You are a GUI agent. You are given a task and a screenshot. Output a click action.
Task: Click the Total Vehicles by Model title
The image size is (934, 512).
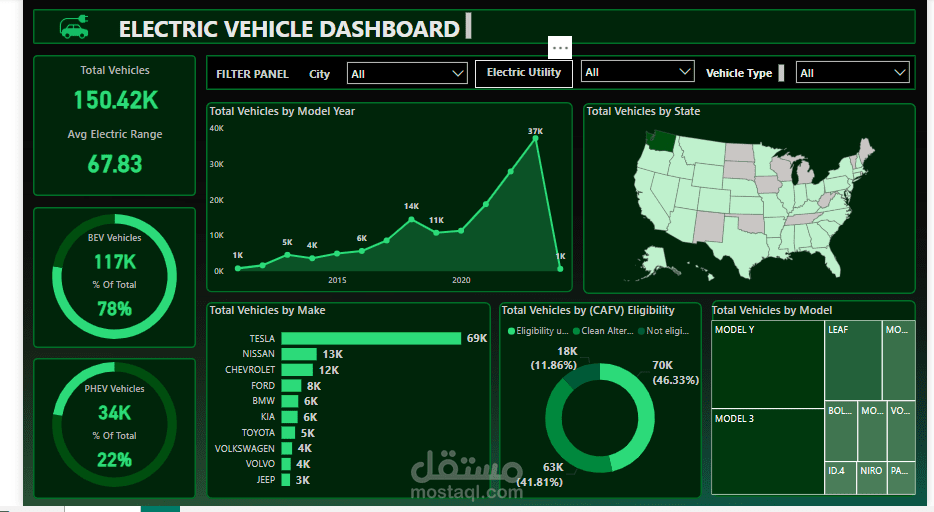(771, 310)
